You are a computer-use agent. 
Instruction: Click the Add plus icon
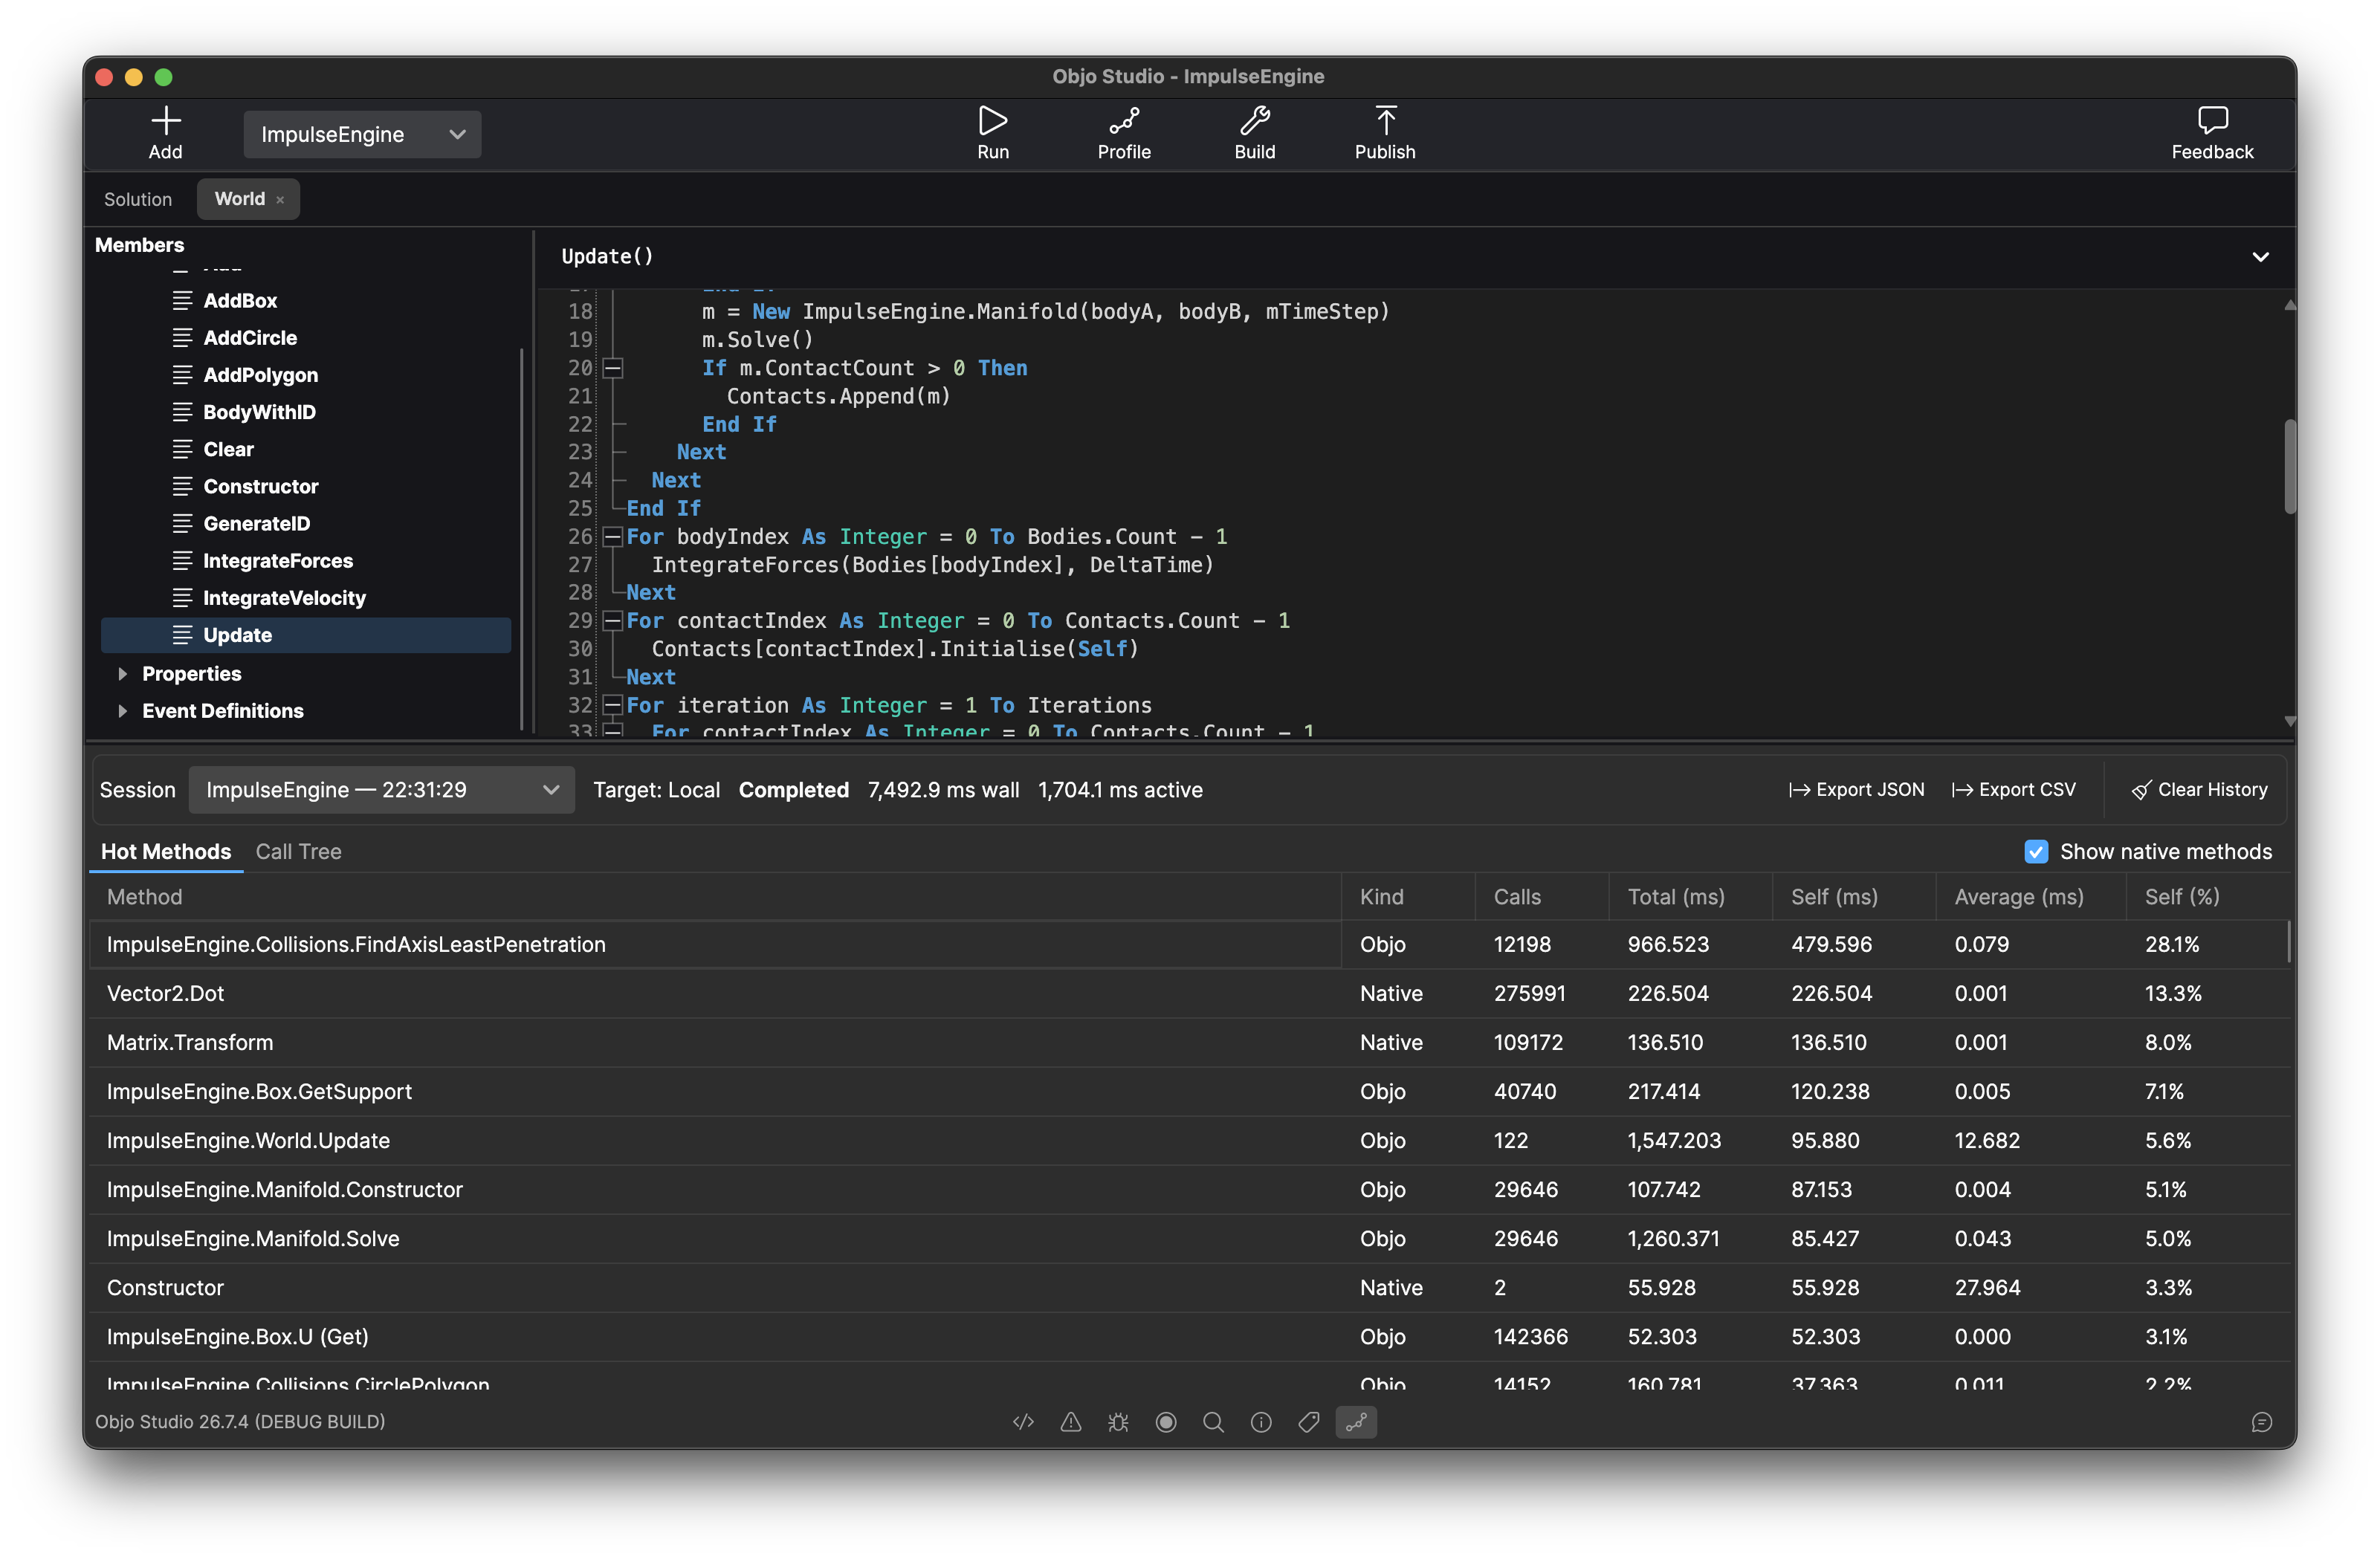click(165, 121)
